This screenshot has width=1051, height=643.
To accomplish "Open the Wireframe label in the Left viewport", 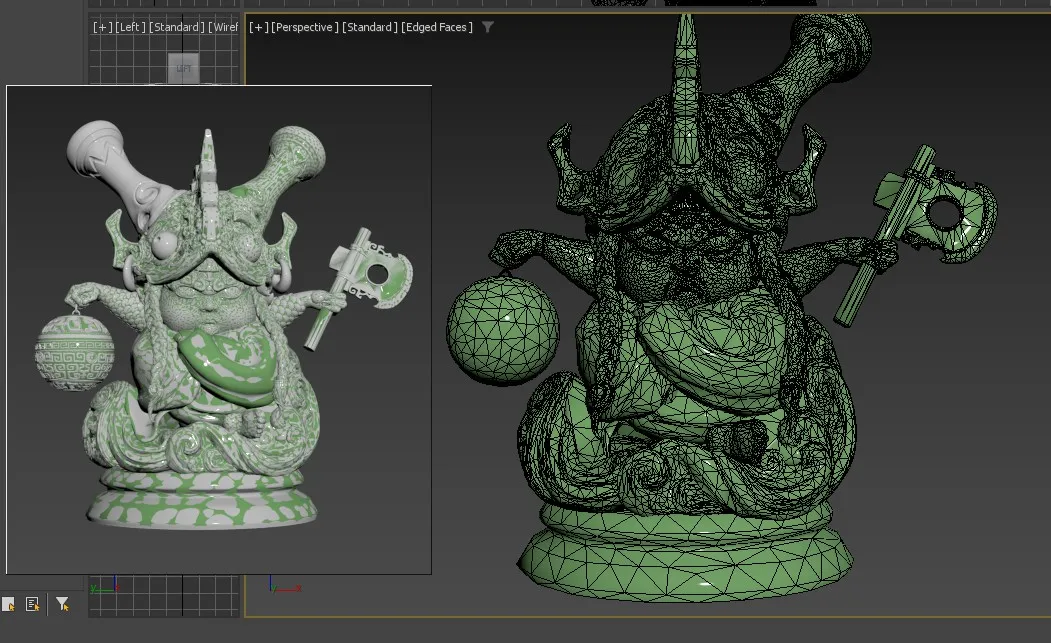I will coord(224,27).
